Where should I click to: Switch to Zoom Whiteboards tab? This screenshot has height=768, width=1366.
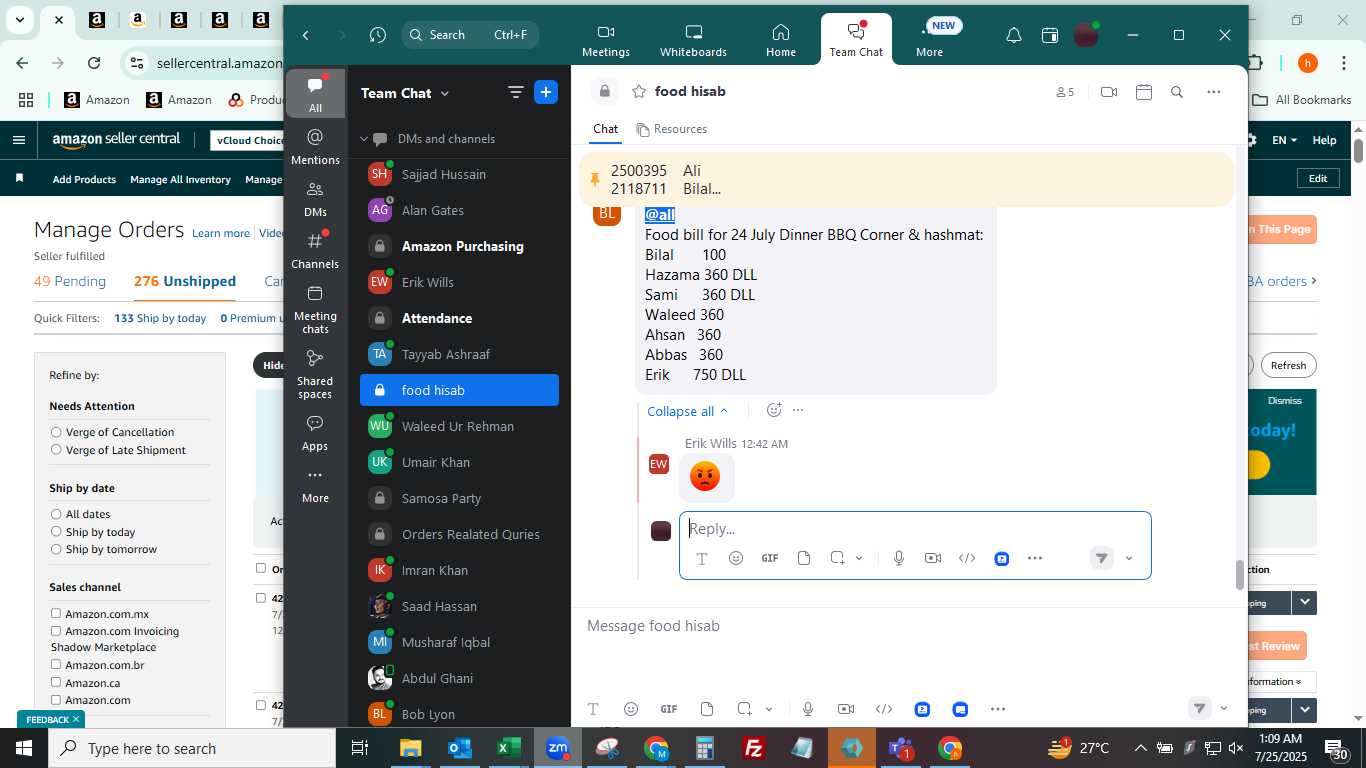point(694,40)
